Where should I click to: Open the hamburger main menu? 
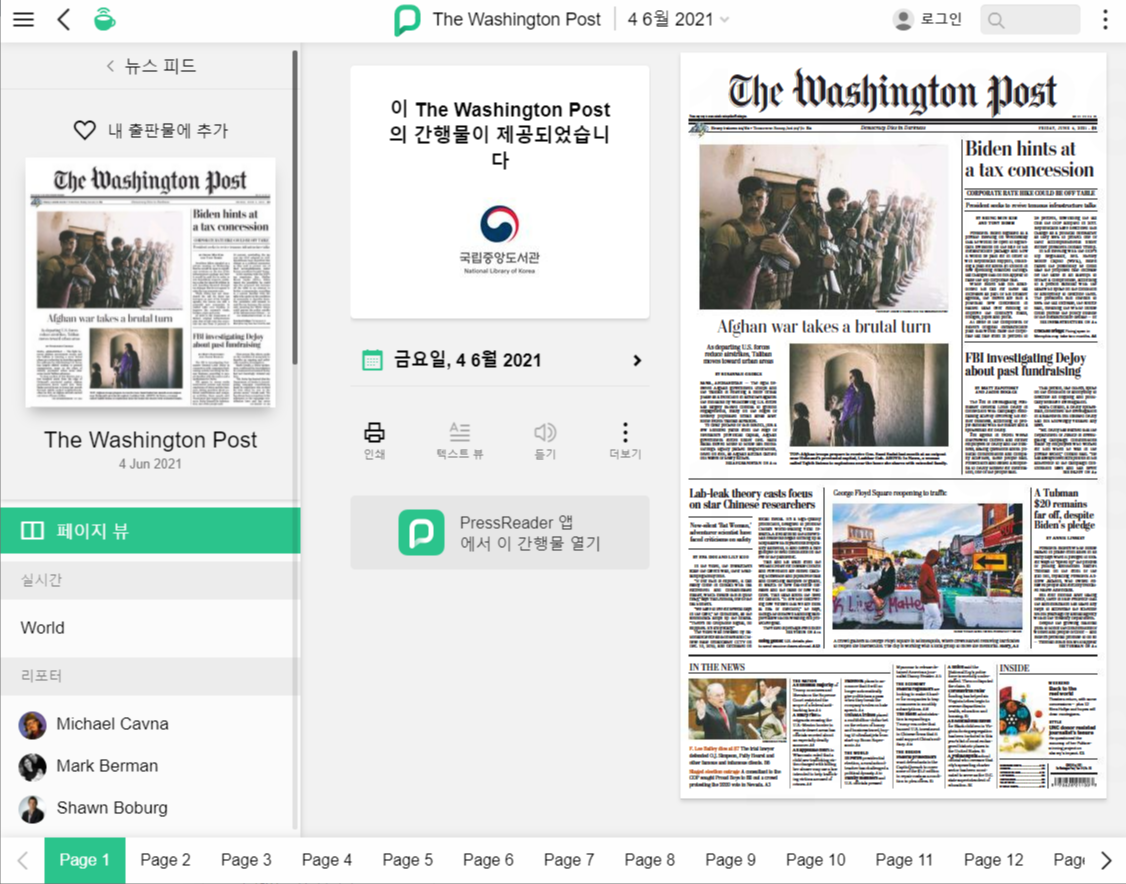point(24,19)
